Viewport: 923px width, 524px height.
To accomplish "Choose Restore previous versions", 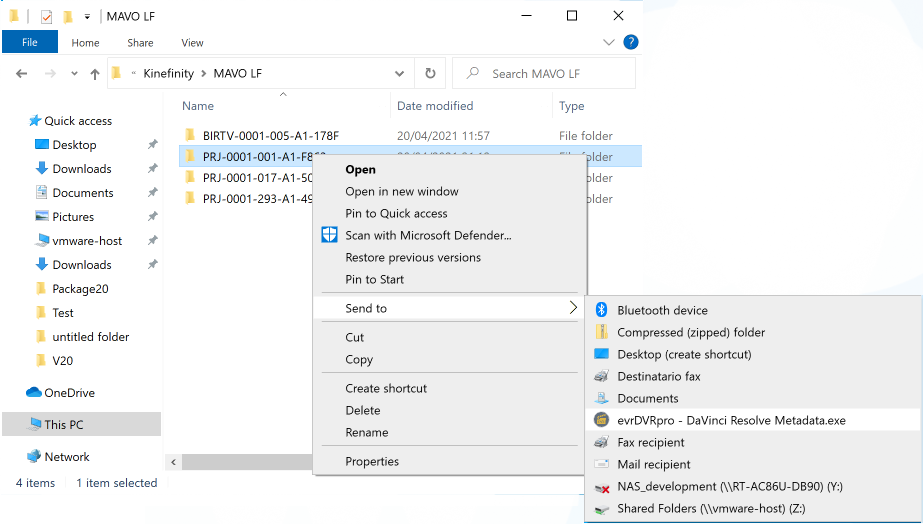I will (450, 257).
